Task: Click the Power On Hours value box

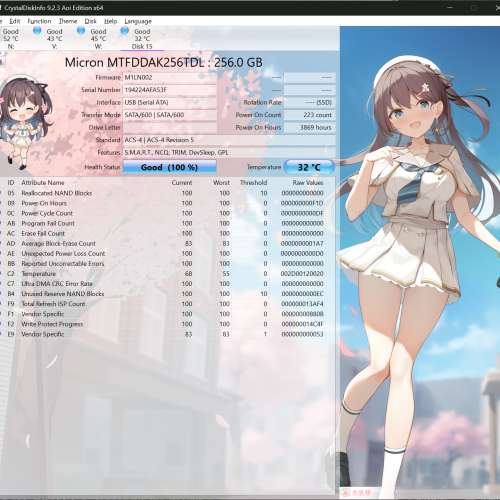Action: [x=310, y=128]
